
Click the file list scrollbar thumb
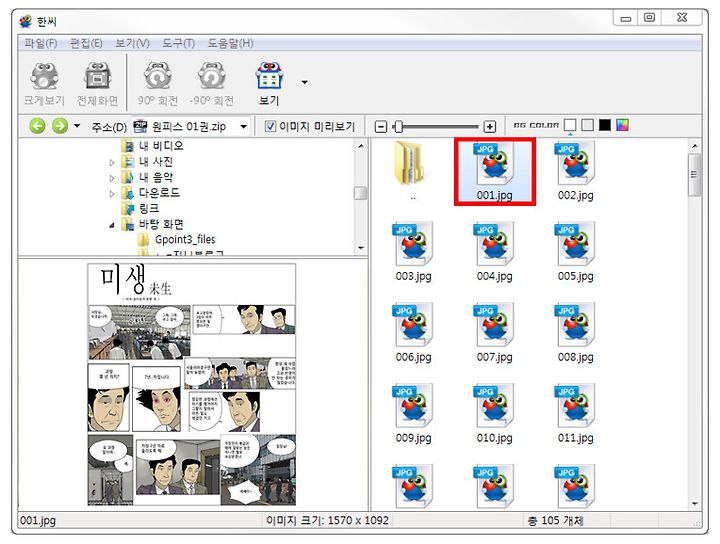(695, 175)
